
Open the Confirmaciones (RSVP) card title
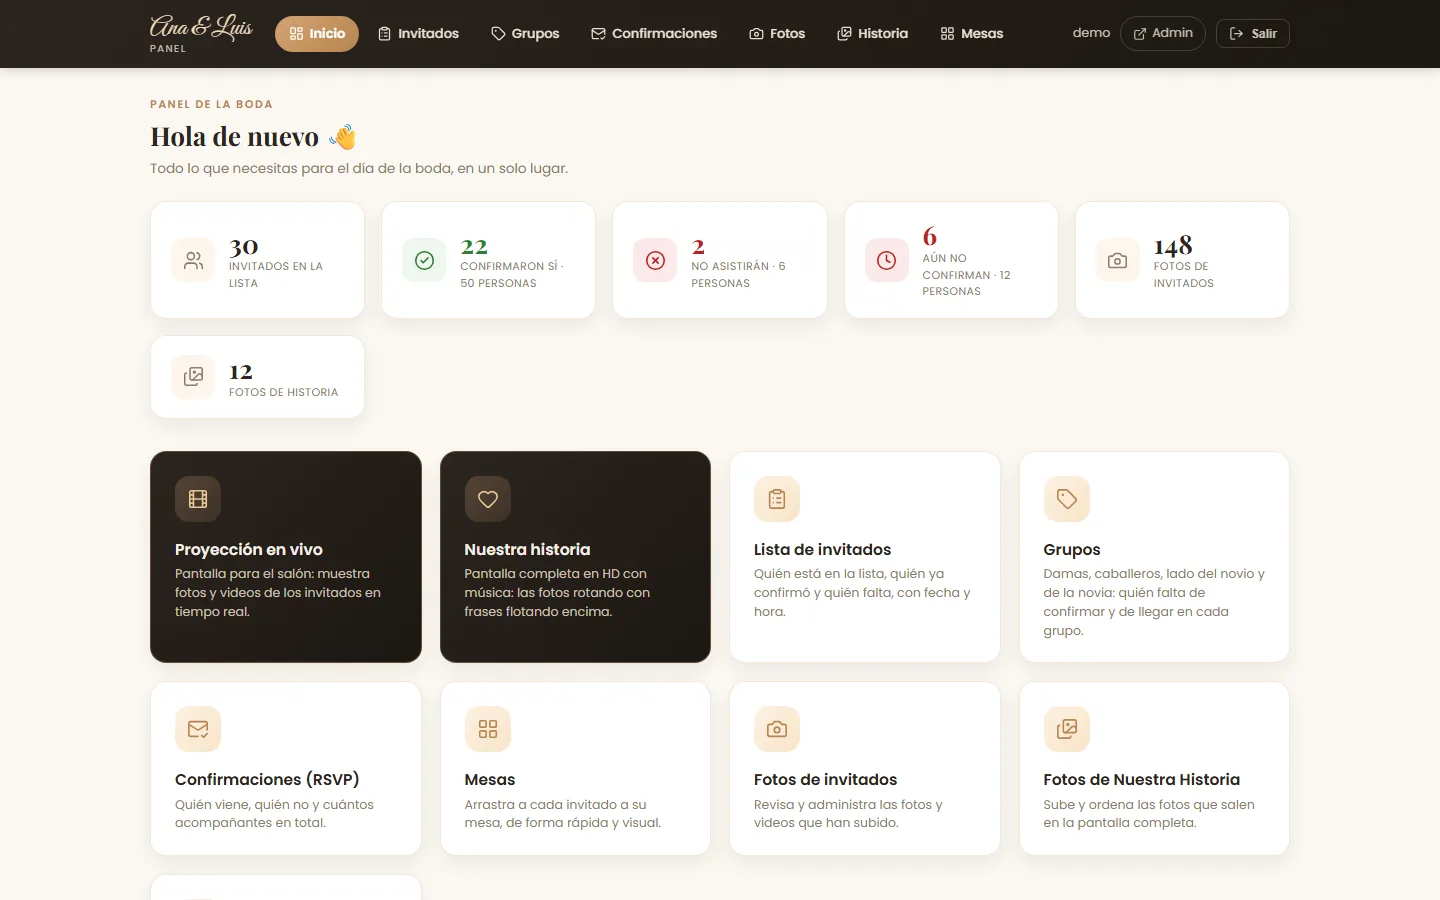[267, 779]
